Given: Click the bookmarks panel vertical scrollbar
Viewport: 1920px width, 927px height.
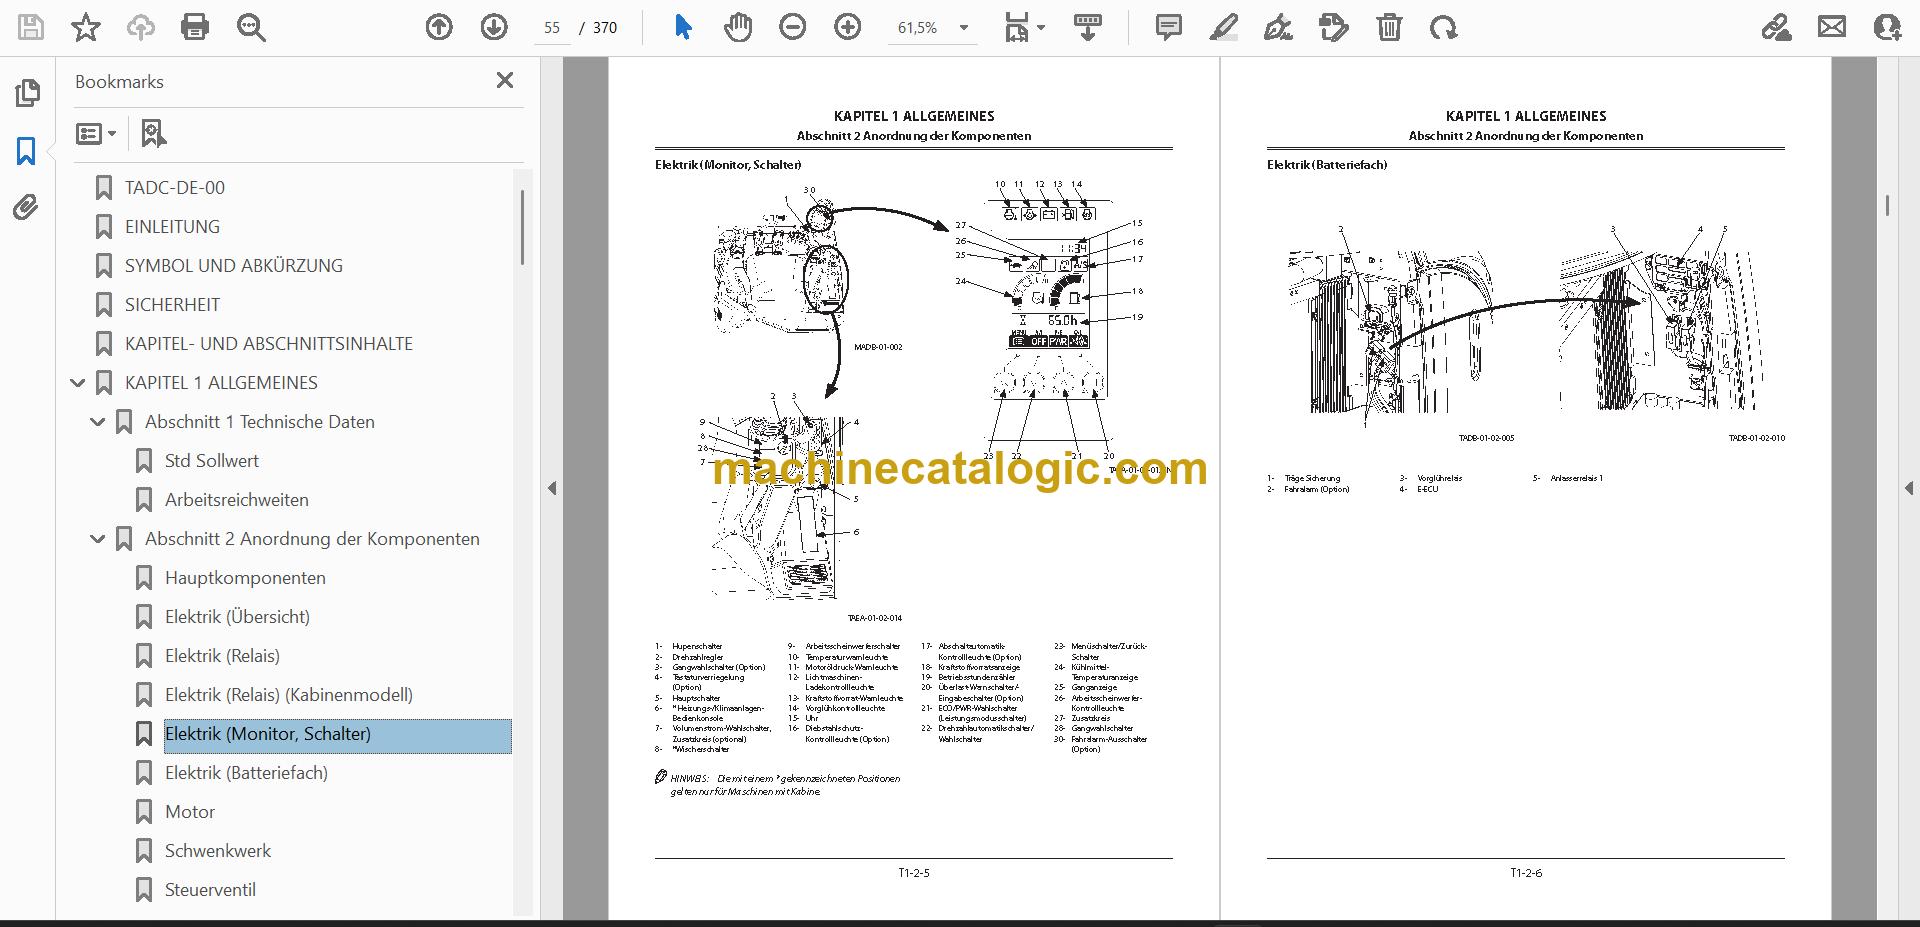Looking at the screenshot, I should coord(522,228).
